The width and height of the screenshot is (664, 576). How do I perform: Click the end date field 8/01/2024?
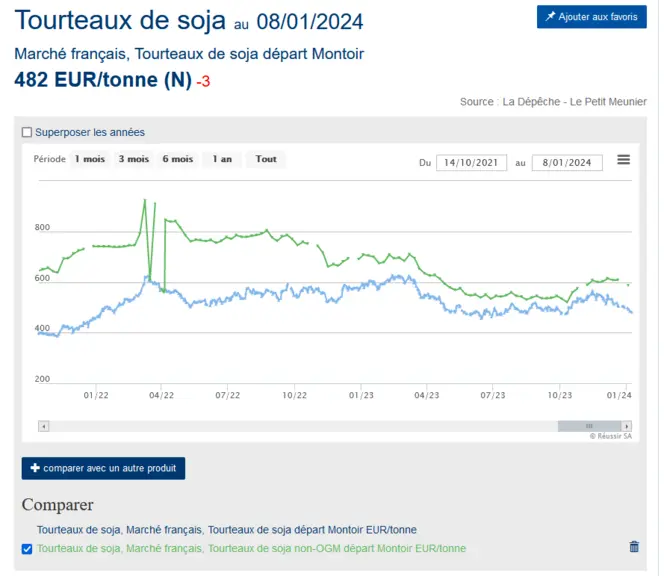(567, 163)
